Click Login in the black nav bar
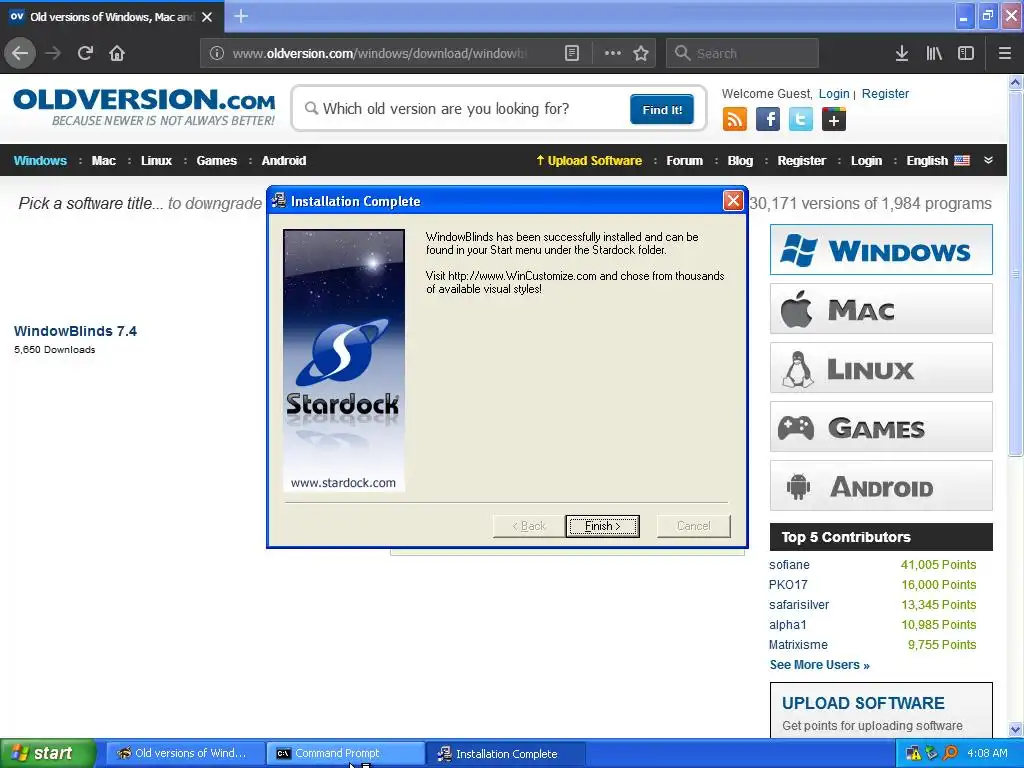 [866, 161]
